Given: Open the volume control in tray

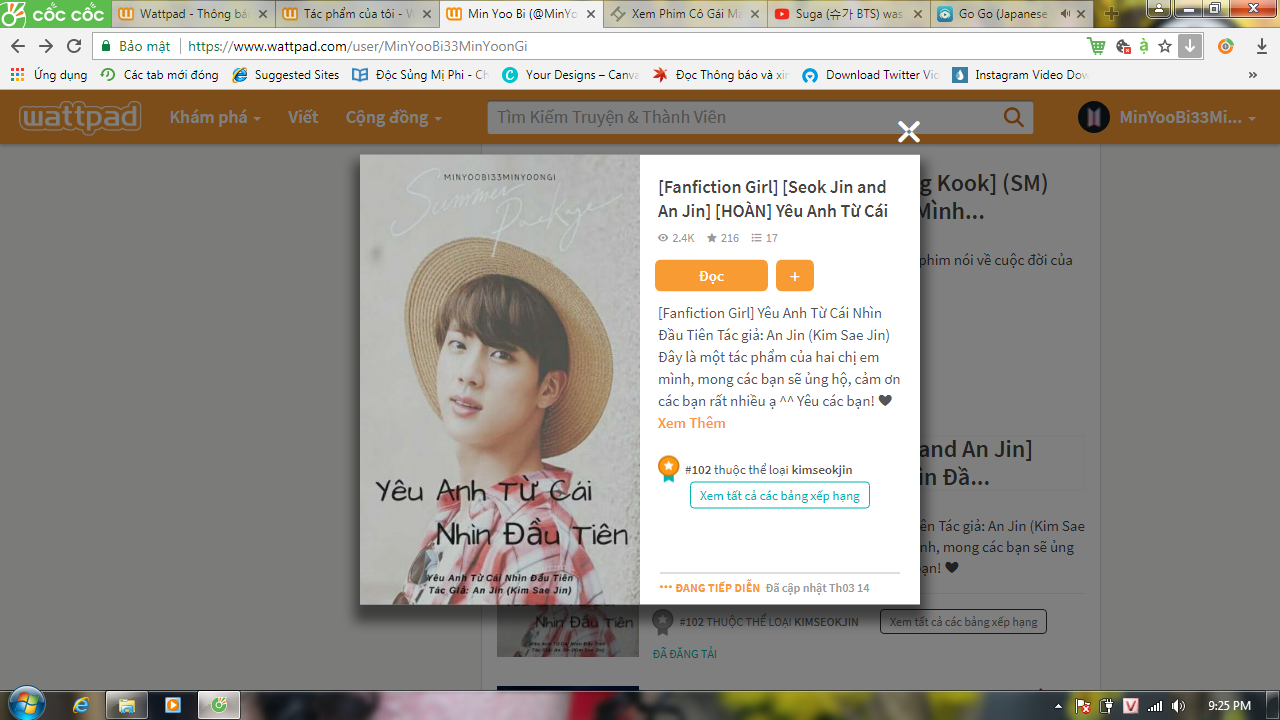Looking at the screenshot, I should pyautogui.click(x=1179, y=706).
